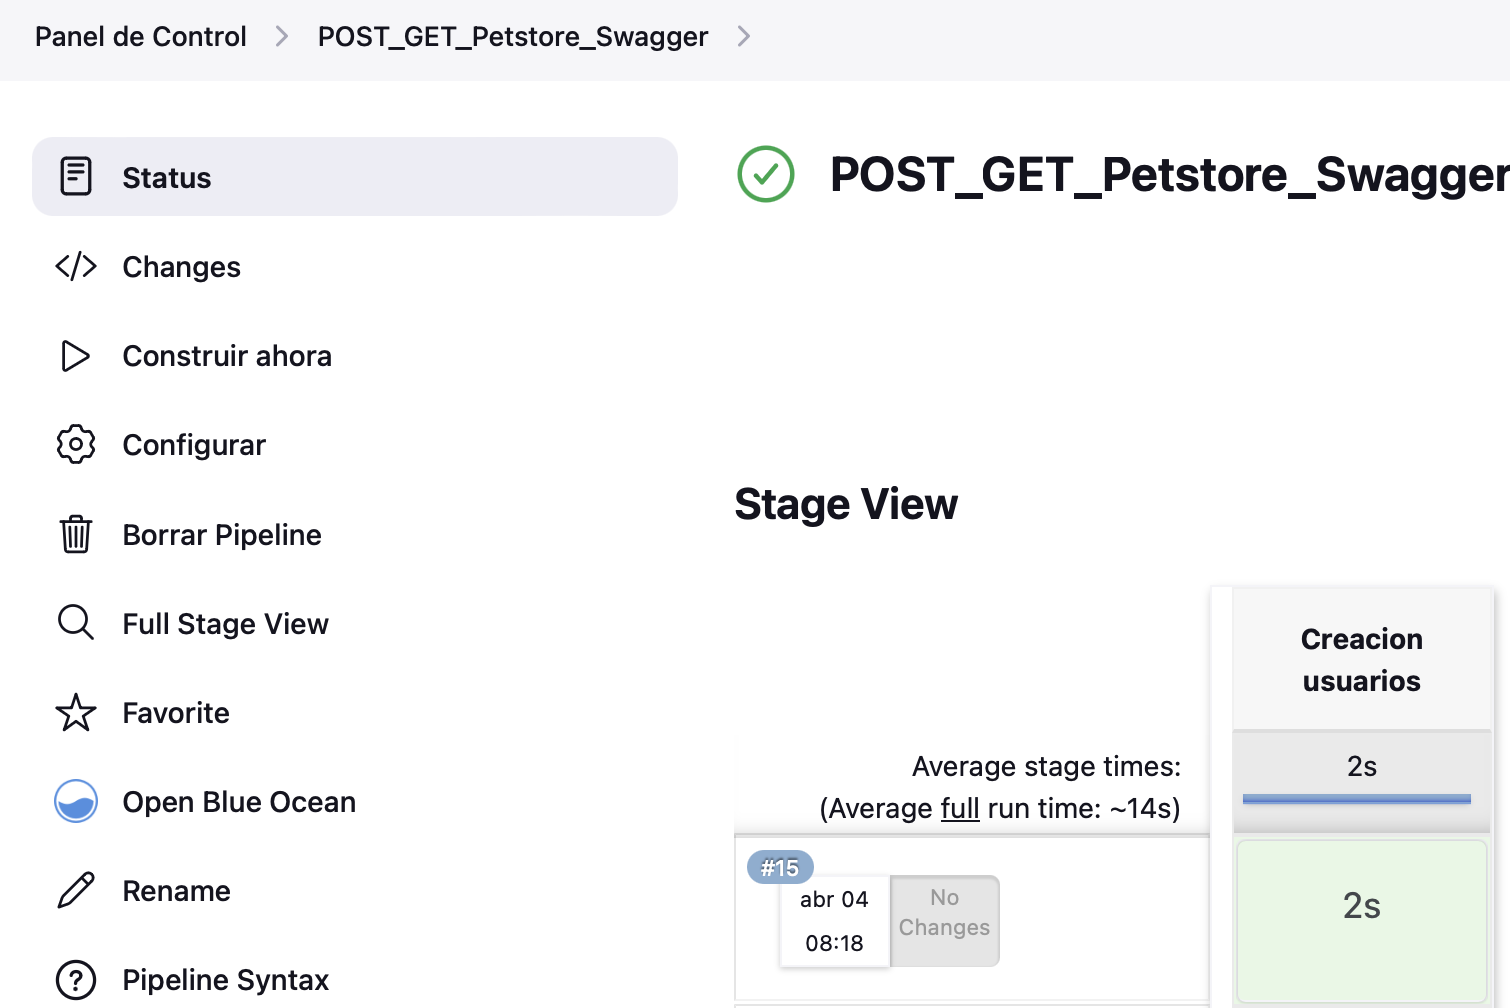The image size is (1510, 1008).
Task: Click the Favorite star icon
Action: pos(76,712)
